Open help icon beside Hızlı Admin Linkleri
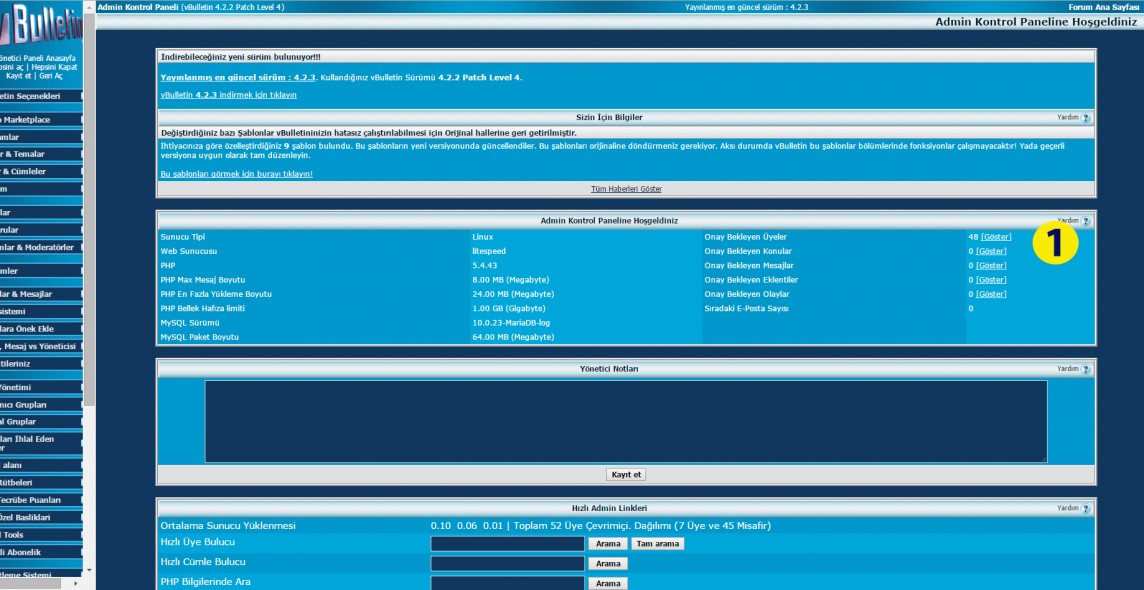 click(1085, 508)
